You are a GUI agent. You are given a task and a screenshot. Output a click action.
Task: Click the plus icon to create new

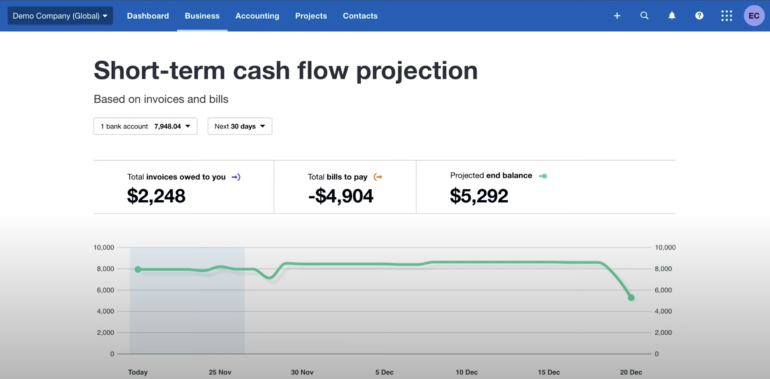(x=617, y=16)
